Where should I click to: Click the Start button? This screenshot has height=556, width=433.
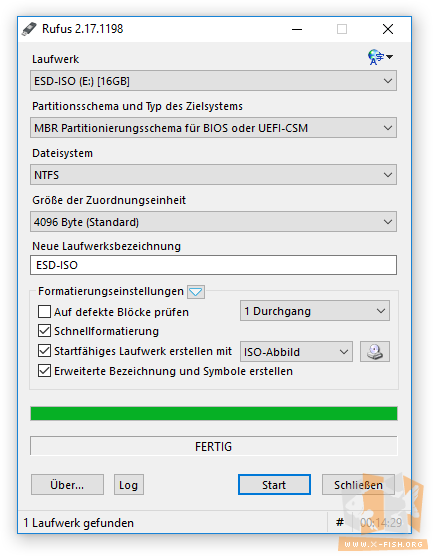click(274, 485)
